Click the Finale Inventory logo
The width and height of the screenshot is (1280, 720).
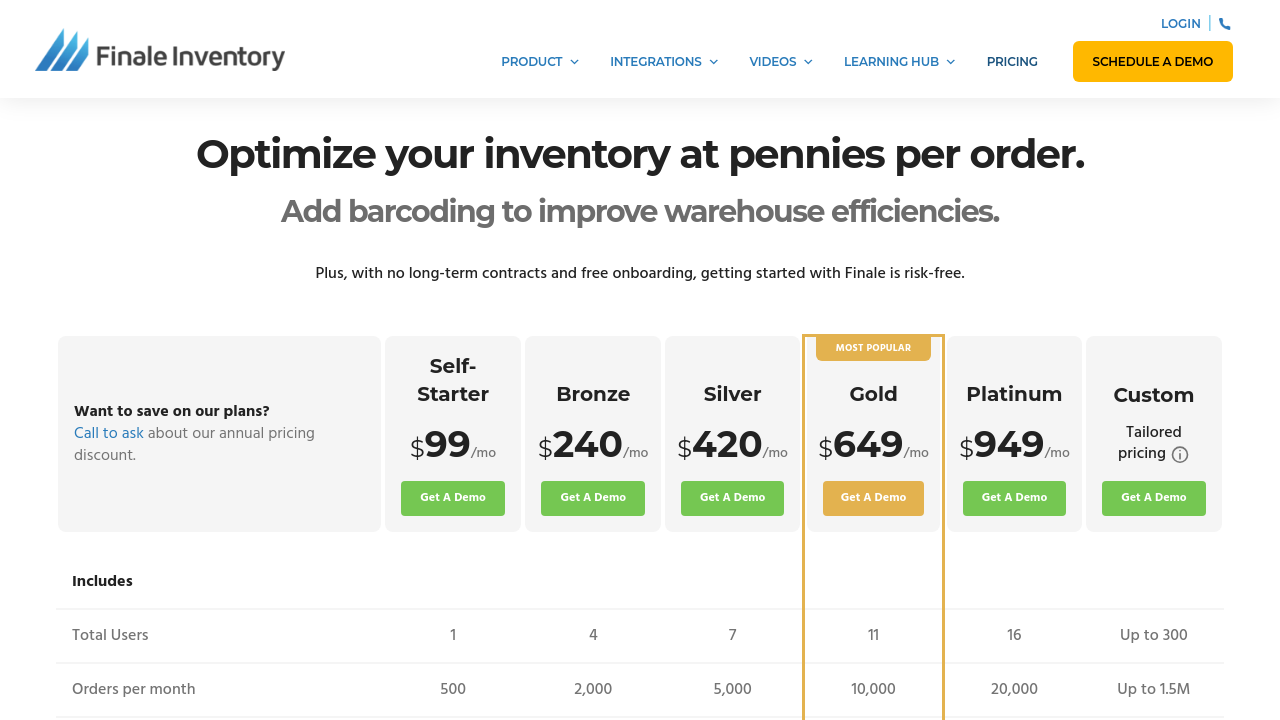coord(160,51)
